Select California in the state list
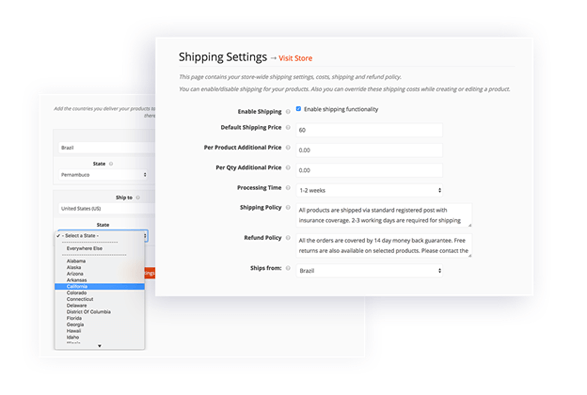The width and height of the screenshot is (587, 395). tap(100, 286)
